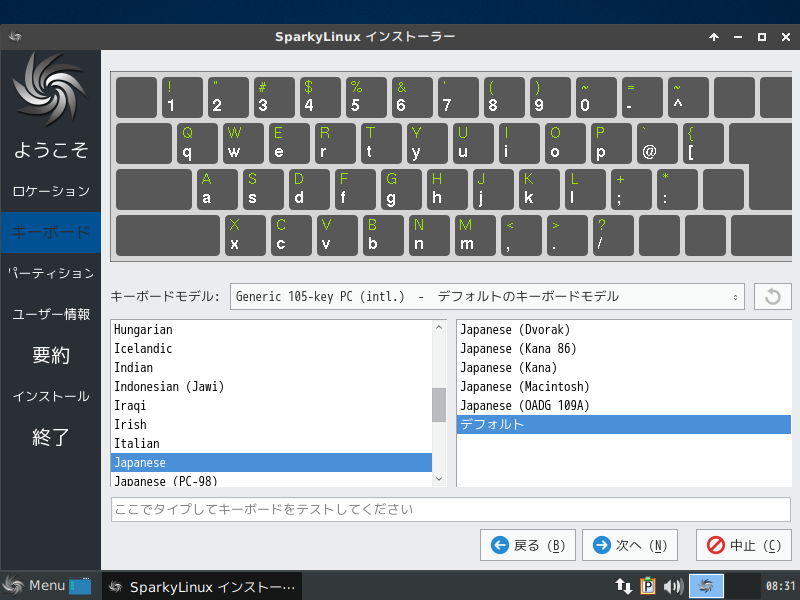Select the キーボード step in sidebar
800x600 pixels.
(51, 232)
